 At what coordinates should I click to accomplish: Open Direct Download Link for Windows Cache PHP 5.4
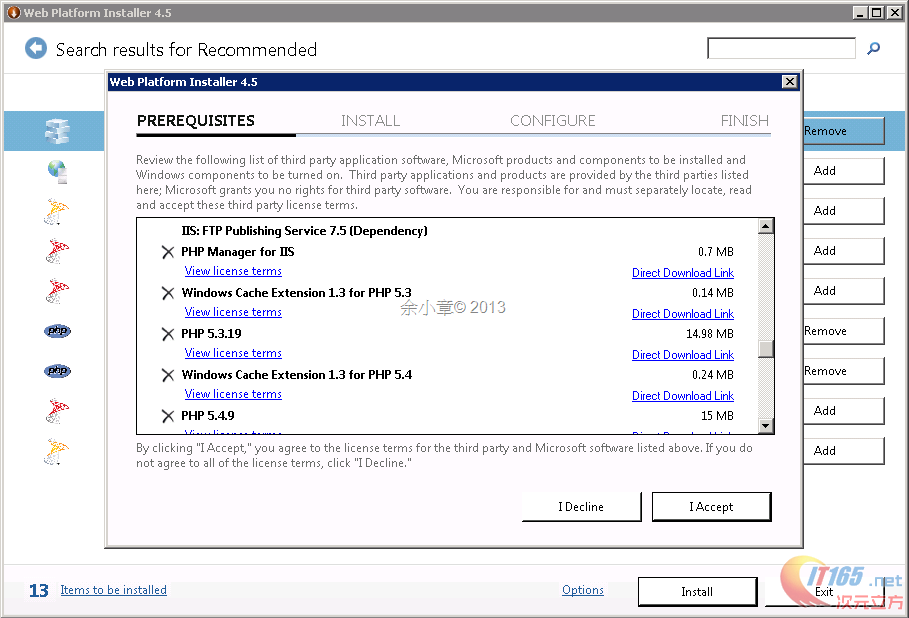tap(683, 396)
